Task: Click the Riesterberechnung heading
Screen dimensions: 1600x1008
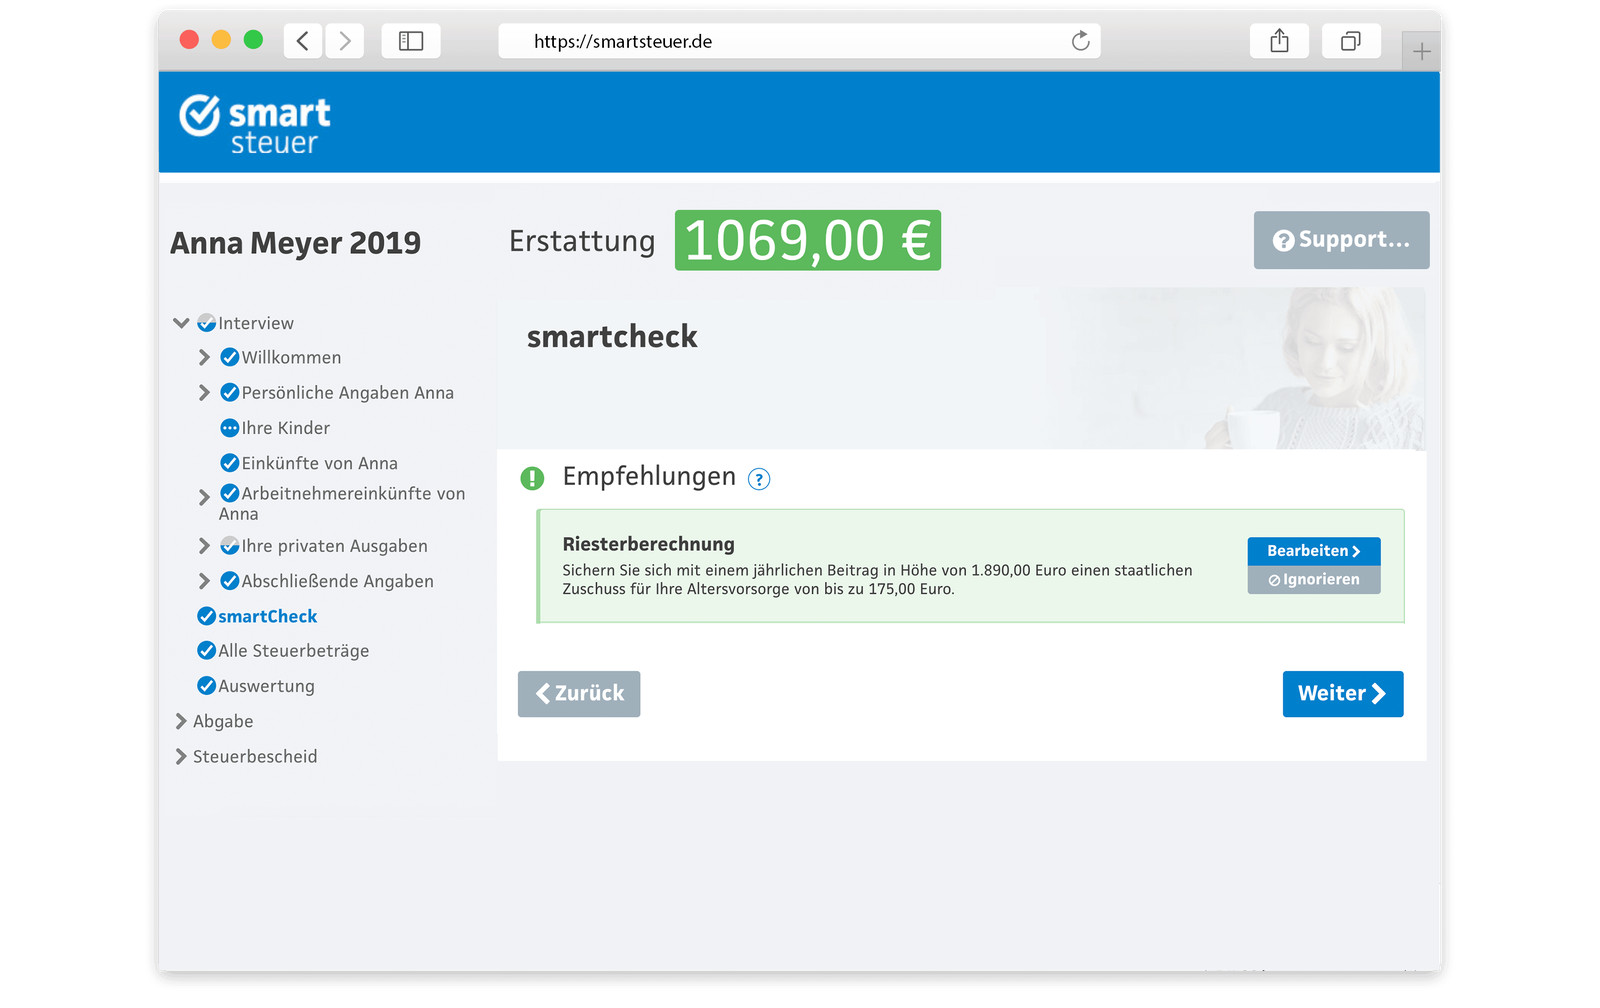Action: tap(648, 544)
